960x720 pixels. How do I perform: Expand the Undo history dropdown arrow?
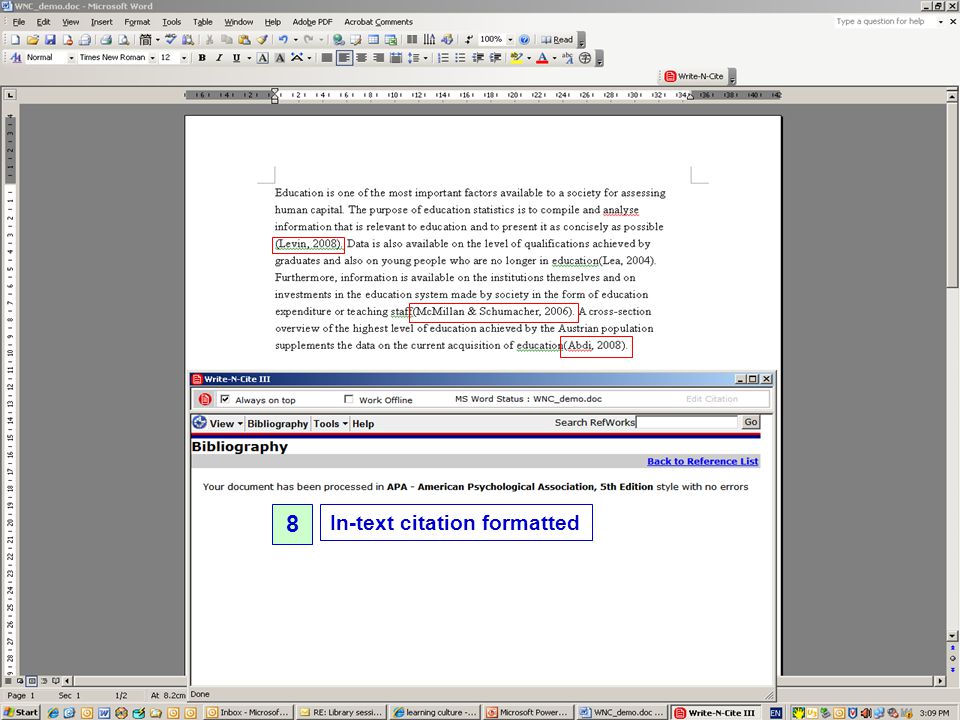coord(296,40)
